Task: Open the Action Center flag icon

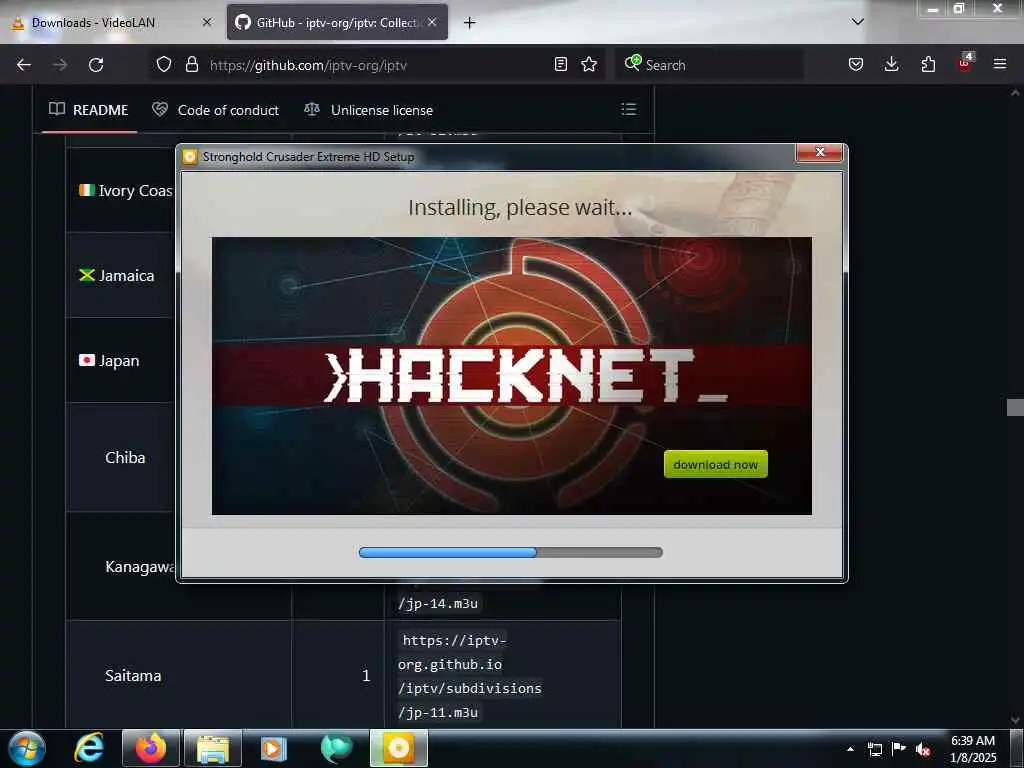Action: (x=899, y=748)
